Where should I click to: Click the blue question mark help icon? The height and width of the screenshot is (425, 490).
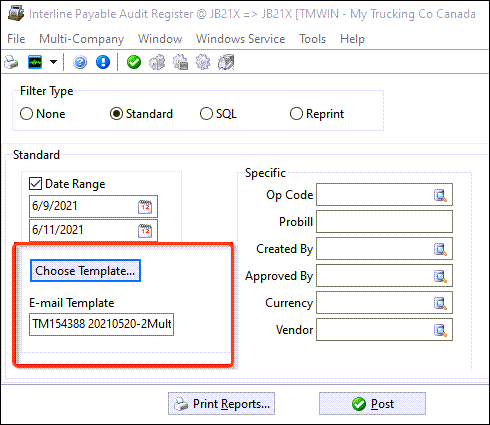(x=80, y=62)
